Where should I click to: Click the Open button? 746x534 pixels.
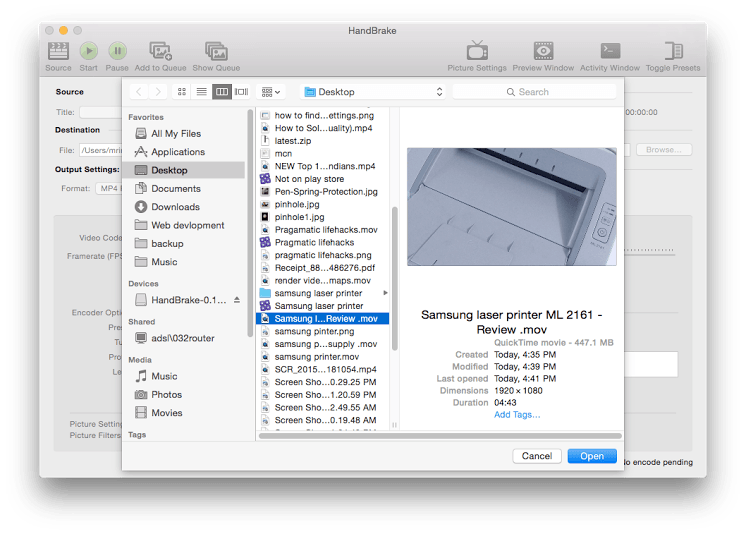pyautogui.click(x=592, y=456)
